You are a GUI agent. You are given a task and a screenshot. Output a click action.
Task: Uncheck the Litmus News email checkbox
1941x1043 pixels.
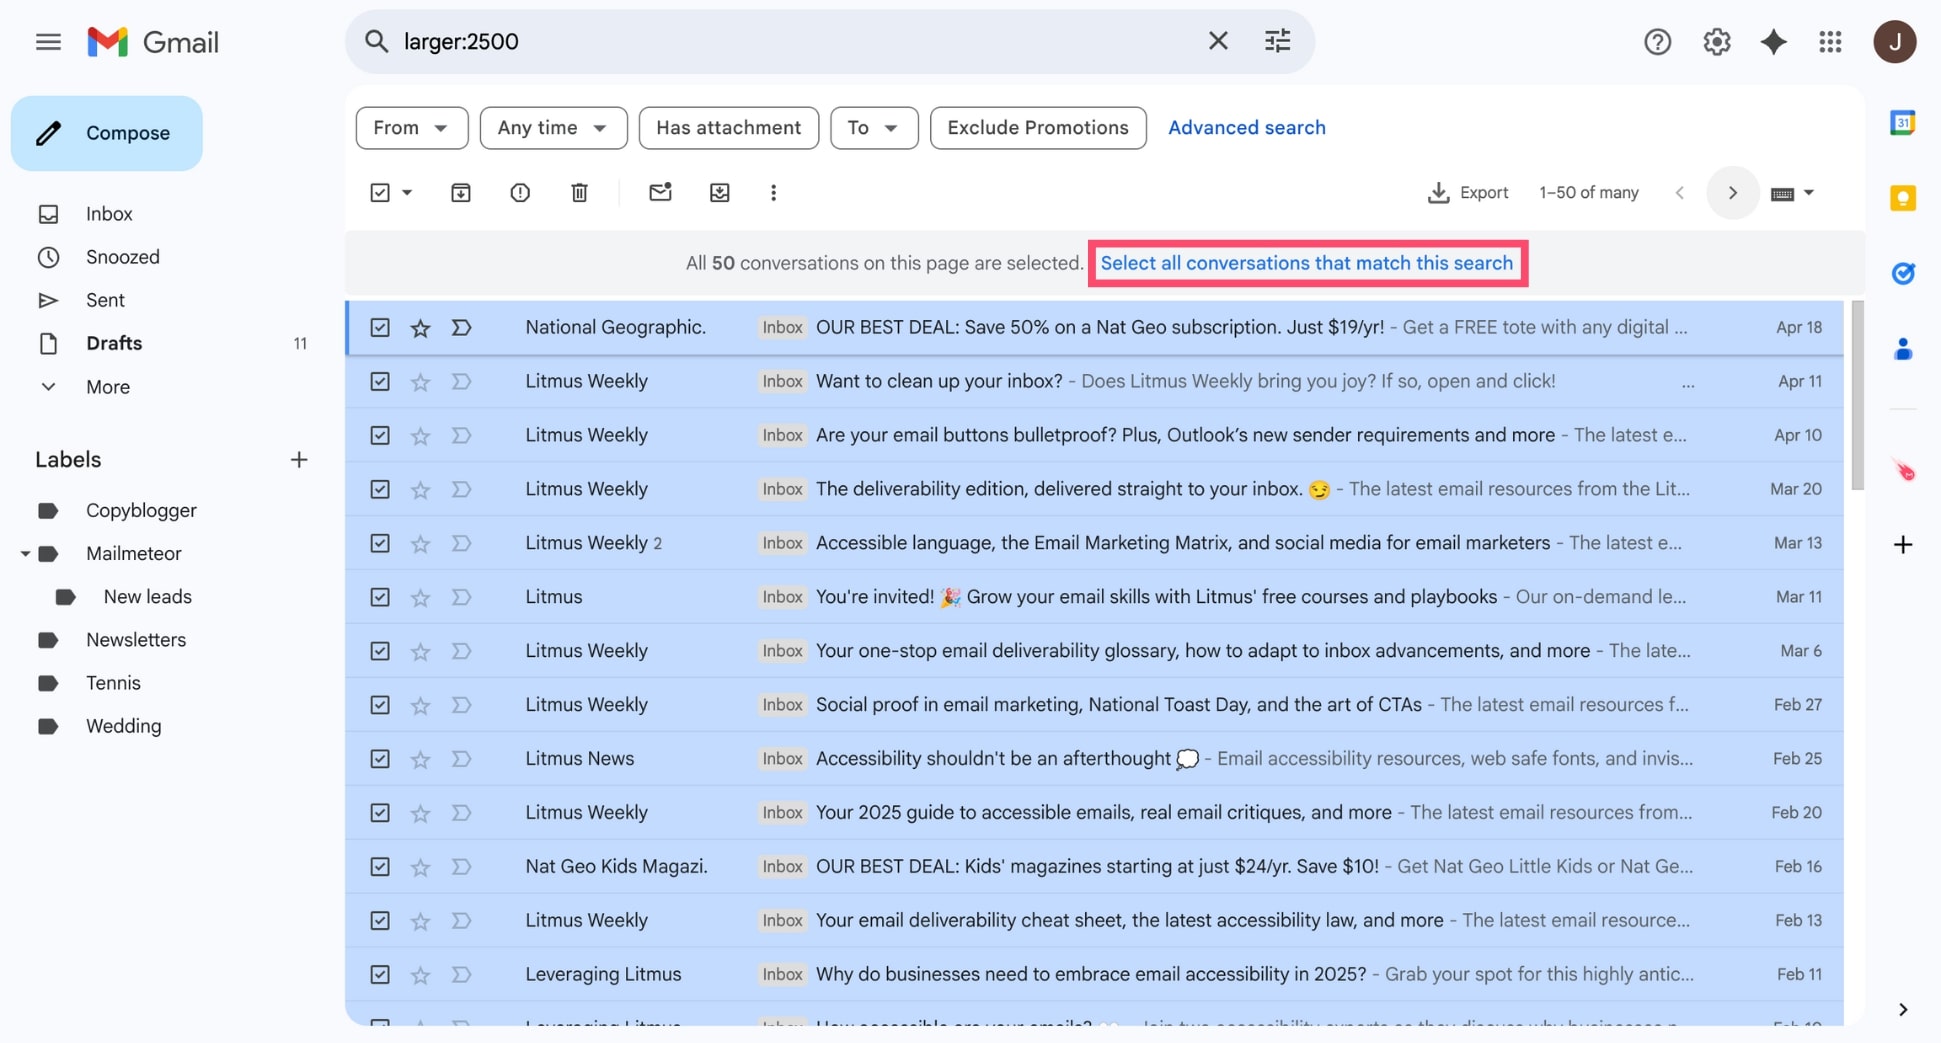click(x=380, y=759)
